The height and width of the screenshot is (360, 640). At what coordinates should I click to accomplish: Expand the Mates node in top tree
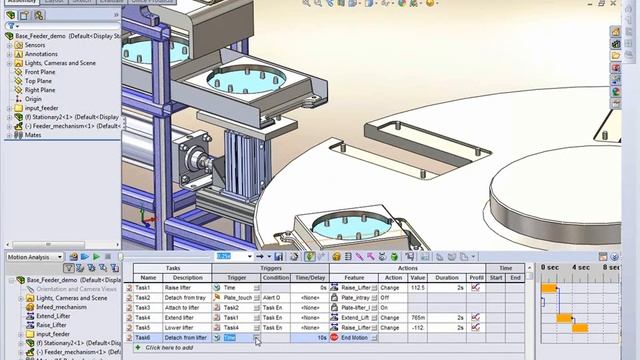9,135
